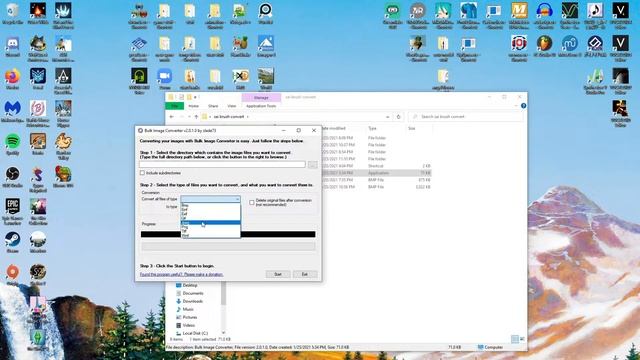Click the Start button in converter
Viewport: 640px width, 360px height.
point(278,274)
